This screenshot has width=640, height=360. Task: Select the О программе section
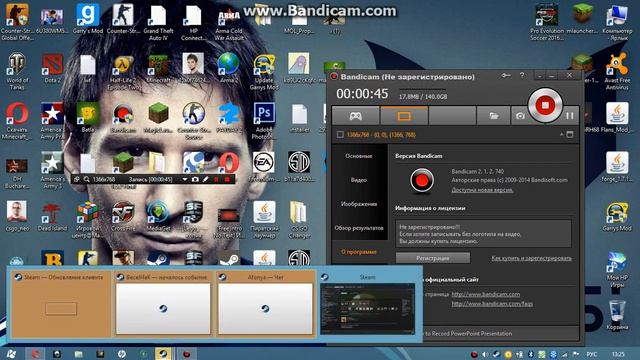click(x=359, y=252)
